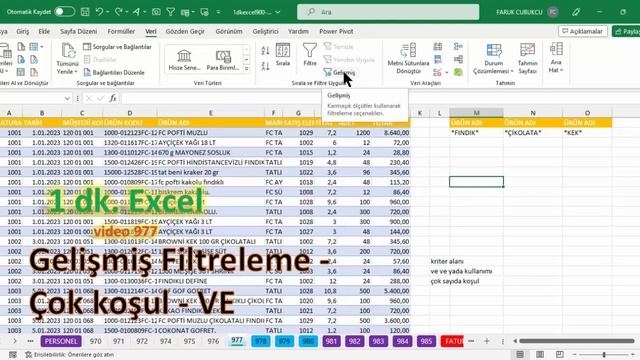Switch to Page Break Preview icon
The width and height of the screenshot is (640, 360).
point(560,354)
